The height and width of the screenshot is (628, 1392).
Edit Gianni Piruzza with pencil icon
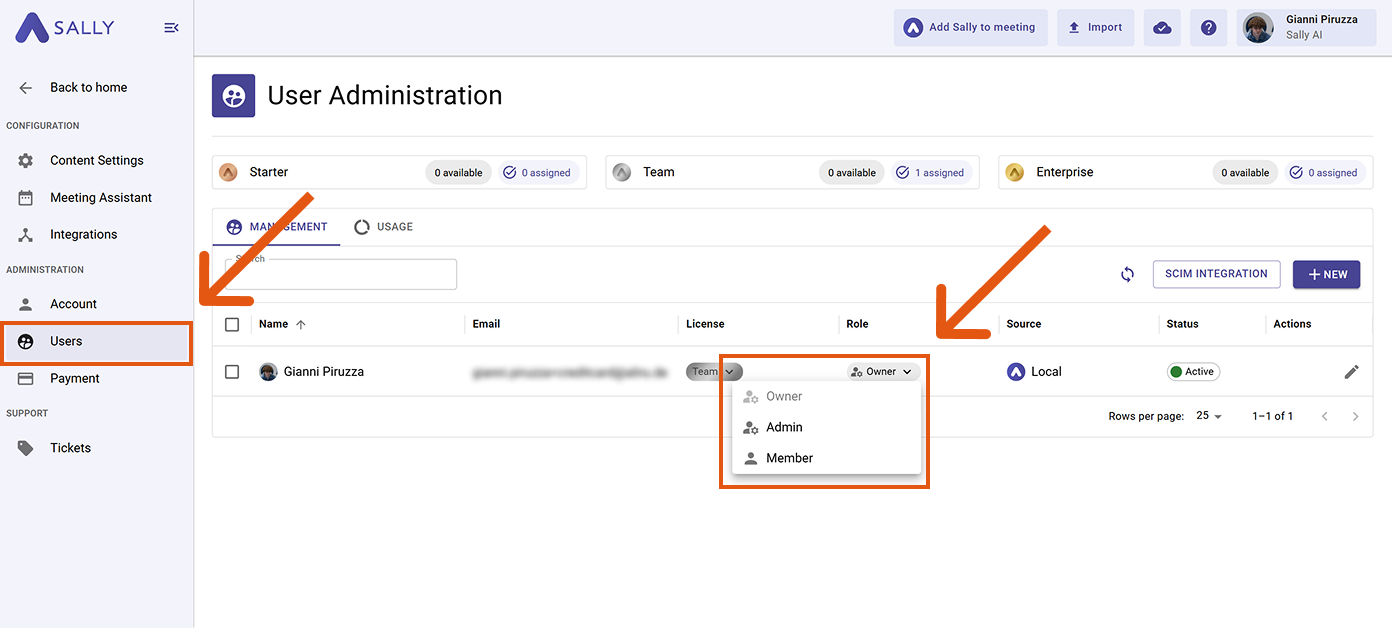1351,372
